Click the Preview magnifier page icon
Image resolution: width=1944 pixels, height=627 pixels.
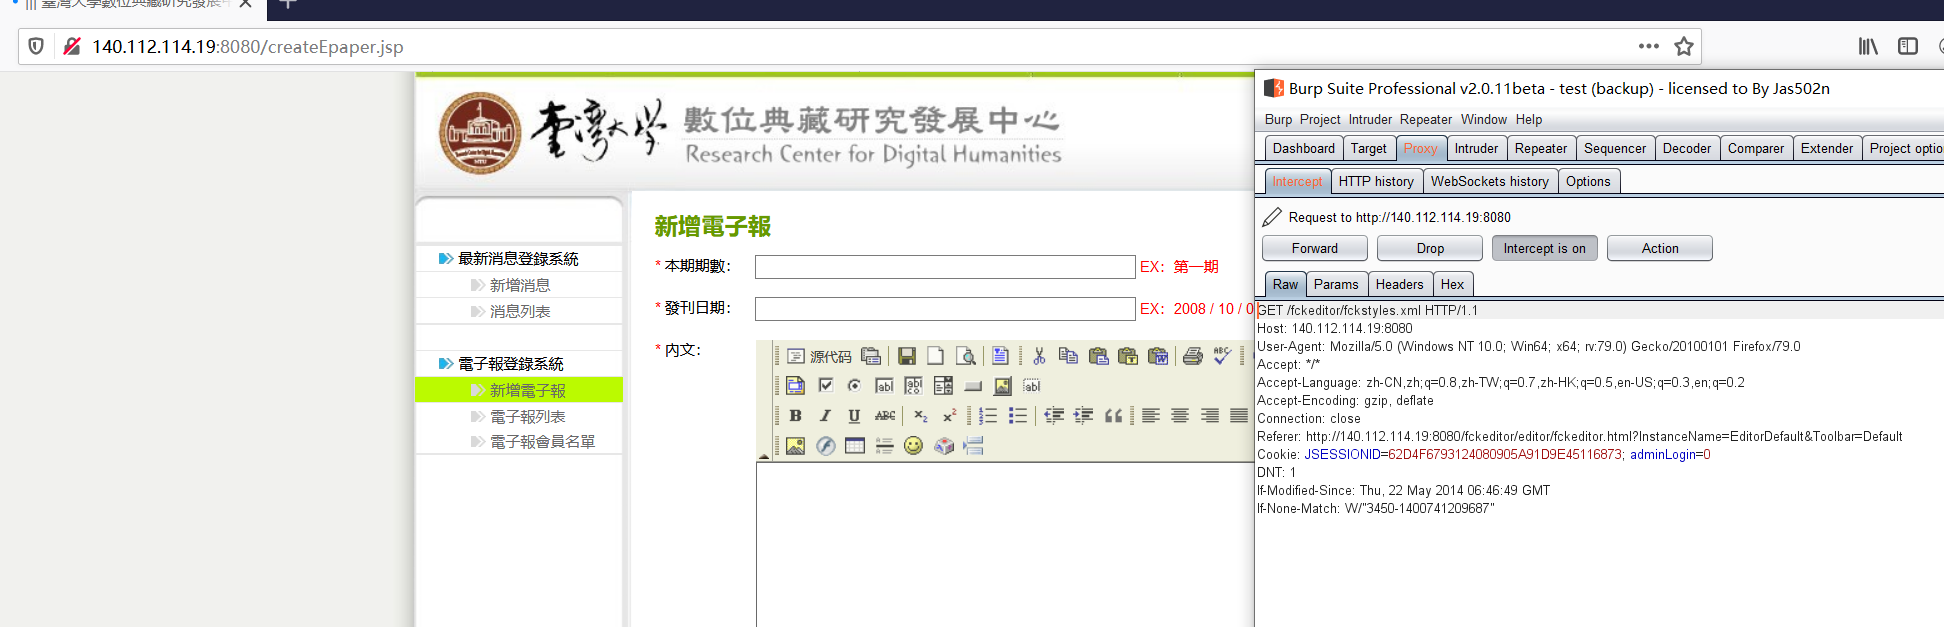965,356
